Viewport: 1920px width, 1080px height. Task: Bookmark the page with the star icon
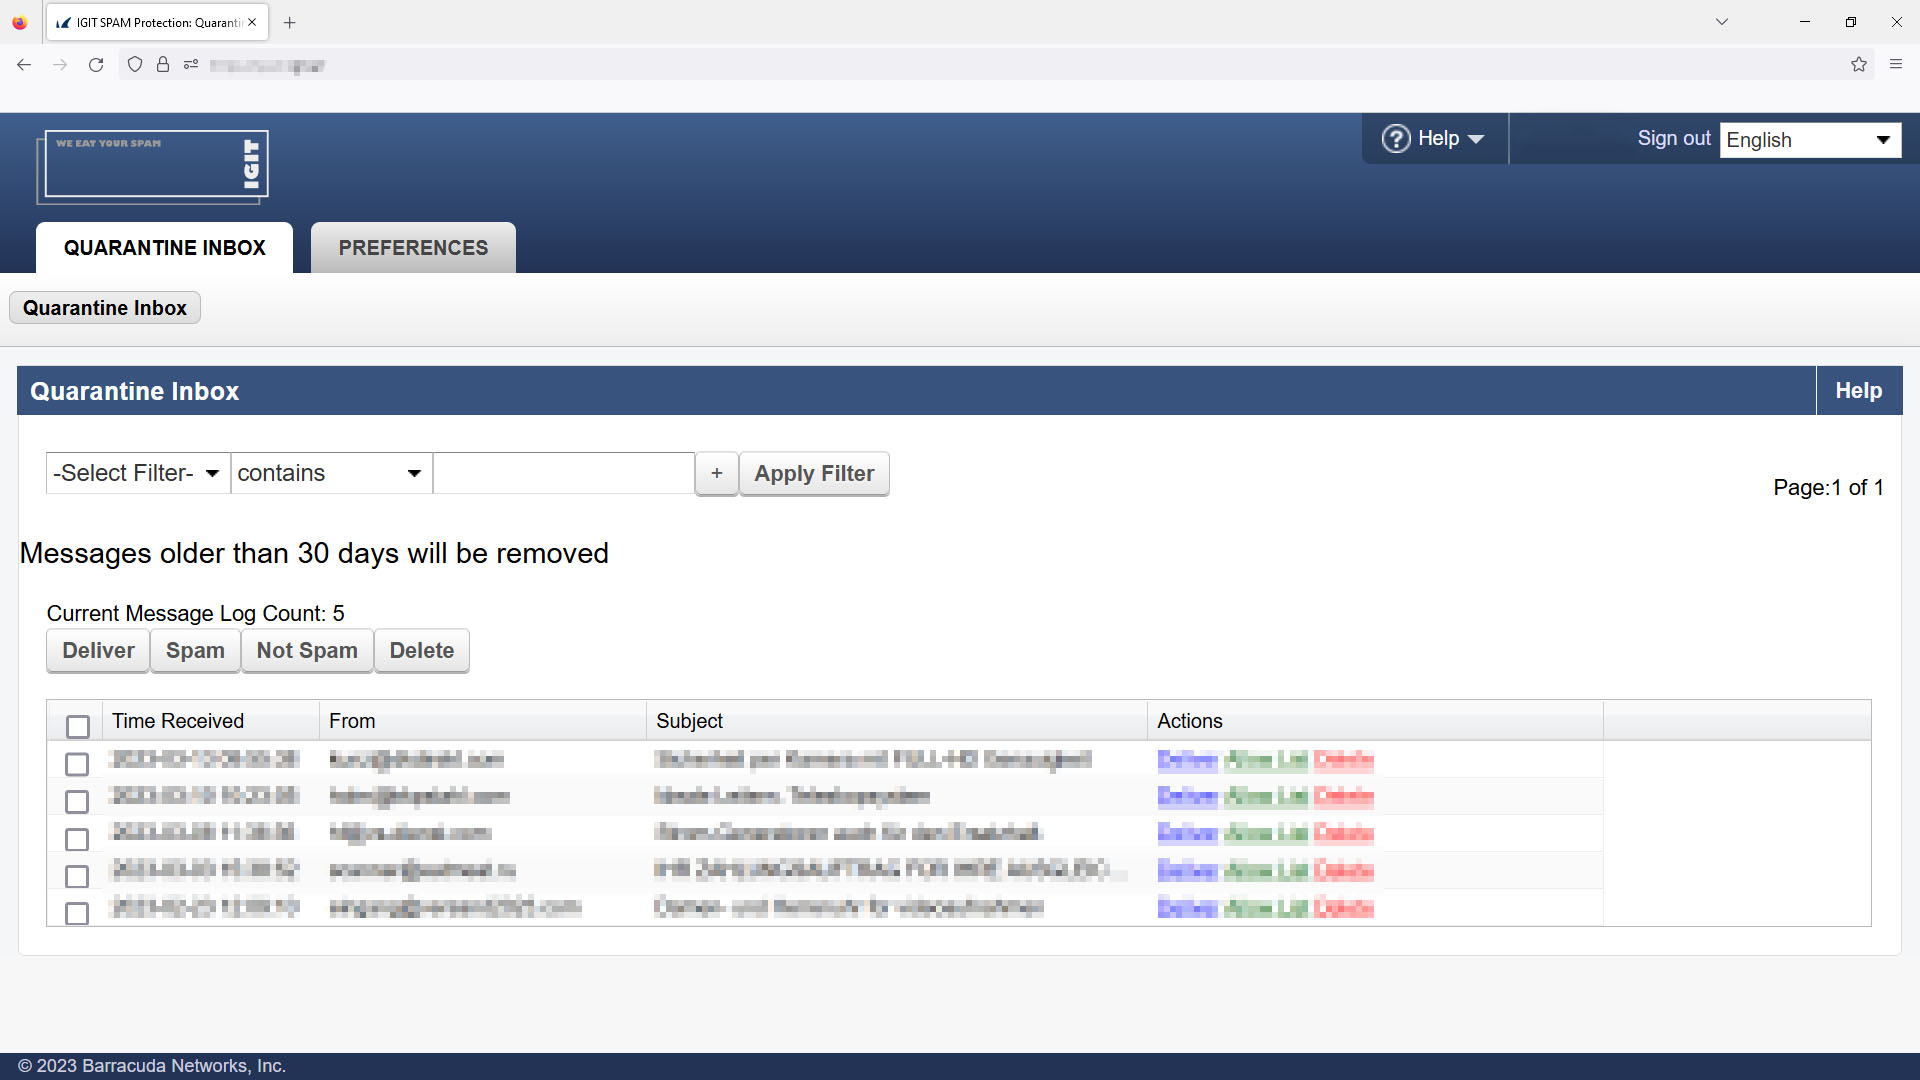(x=1859, y=64)
